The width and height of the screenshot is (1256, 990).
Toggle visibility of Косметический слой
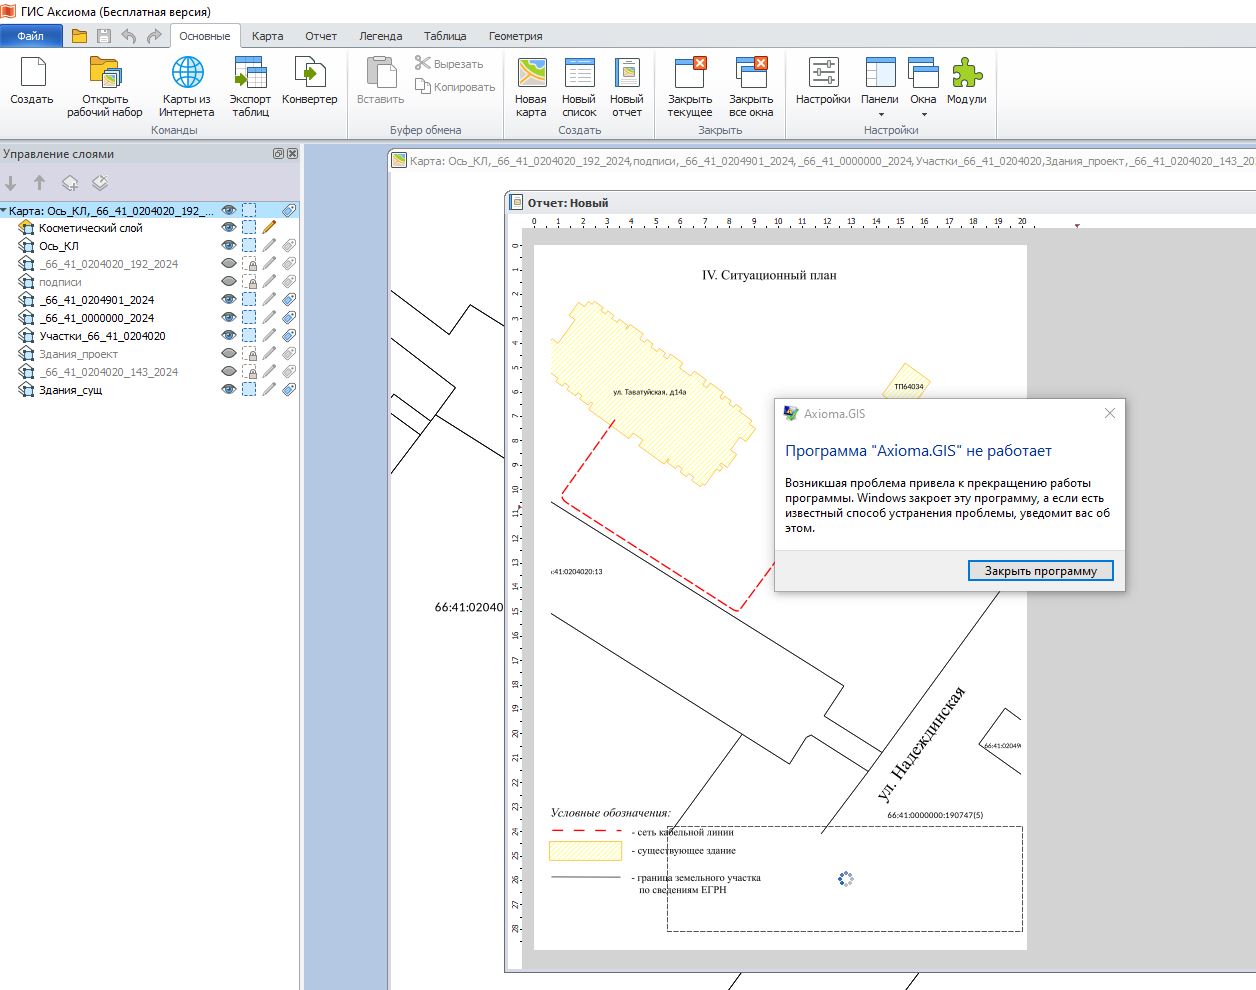pyautogui.click(x=229, y=228)
